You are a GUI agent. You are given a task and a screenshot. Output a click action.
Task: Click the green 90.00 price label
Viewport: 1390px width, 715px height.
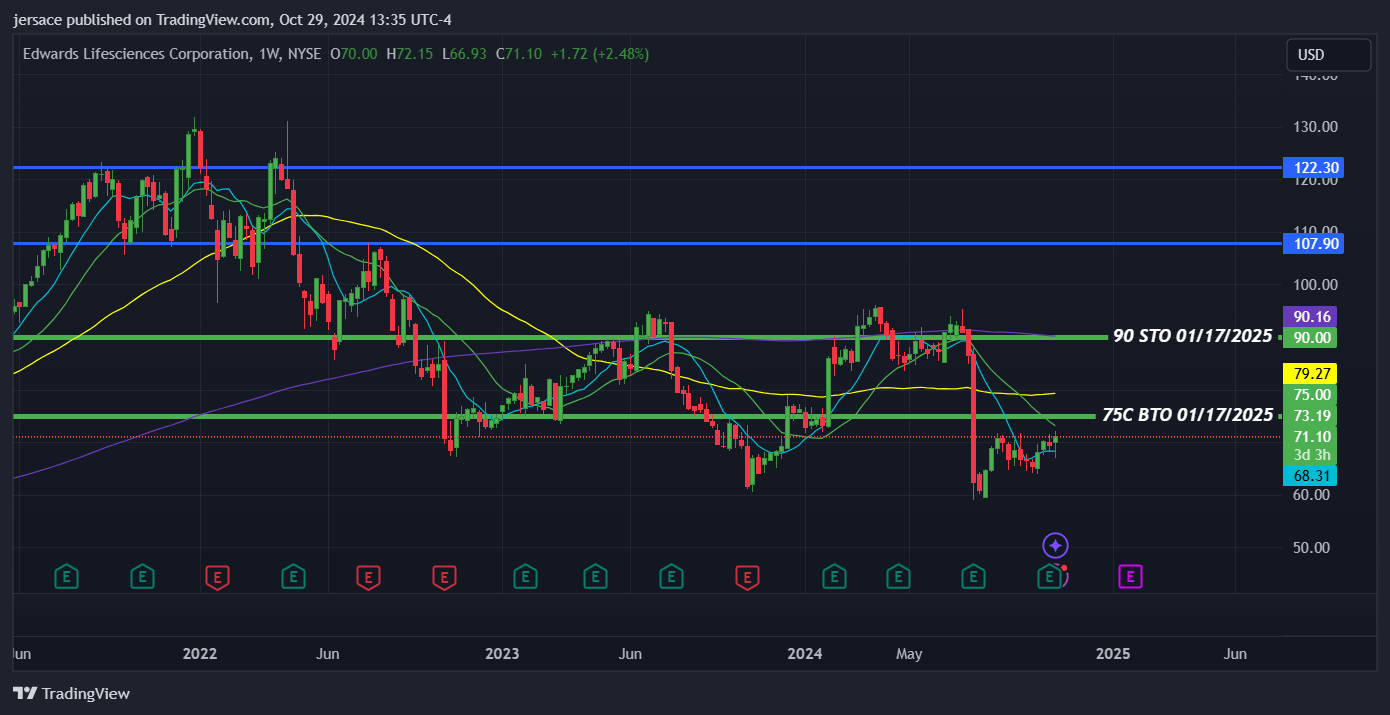(x=1309, y=338)
